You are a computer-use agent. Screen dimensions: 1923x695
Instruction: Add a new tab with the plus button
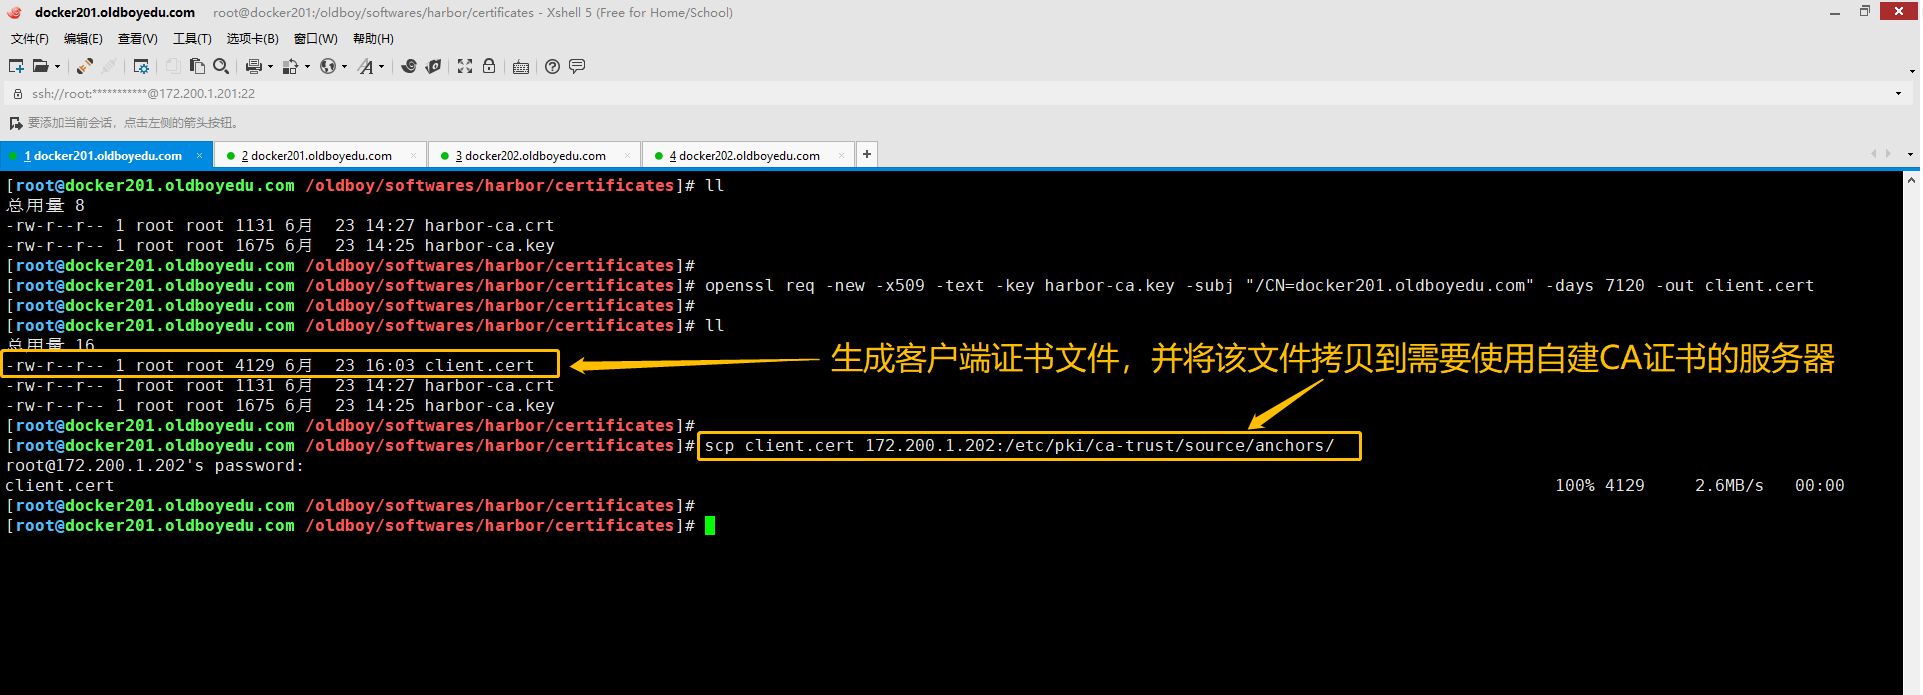867,154
